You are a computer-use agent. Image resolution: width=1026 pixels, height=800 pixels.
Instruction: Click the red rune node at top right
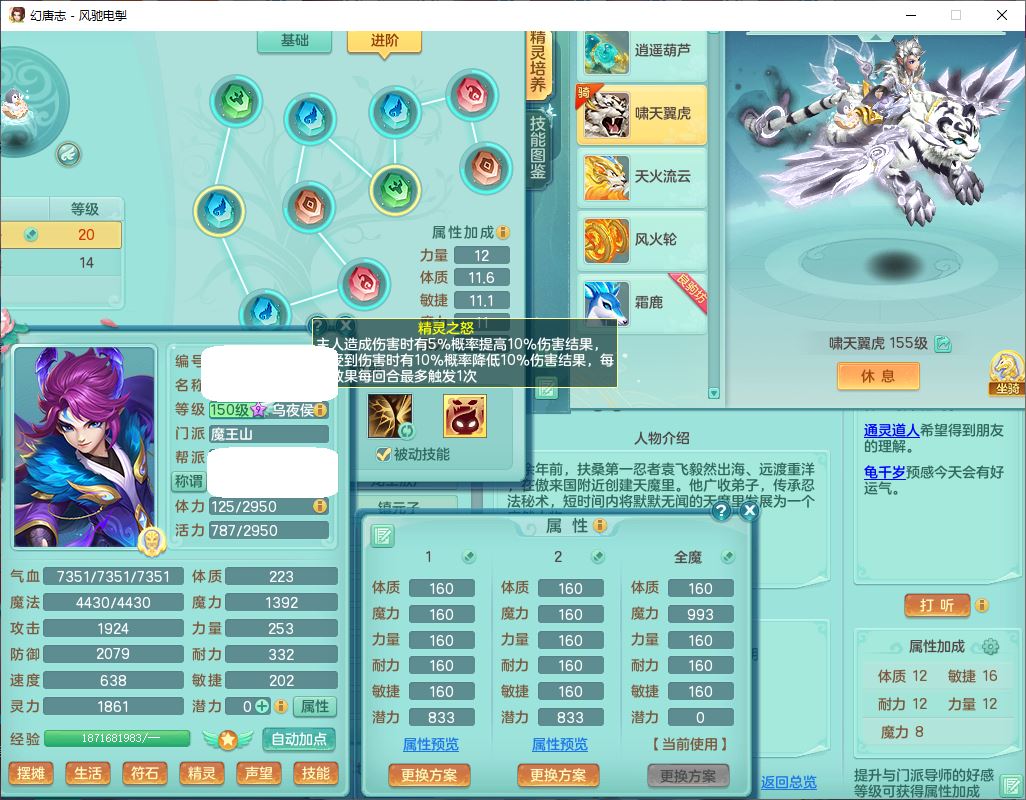pos(472,95)
